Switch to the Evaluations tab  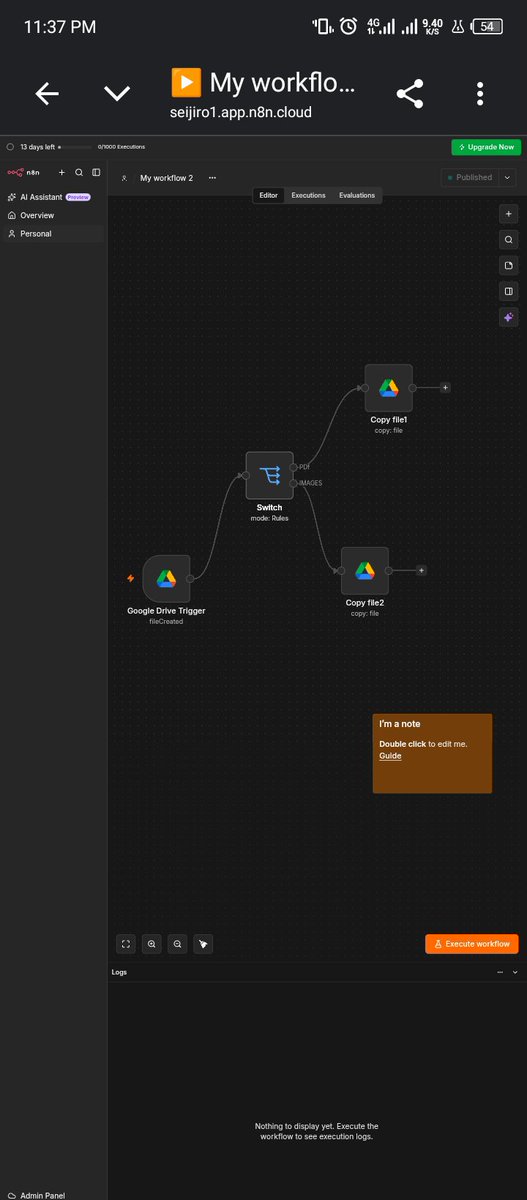point(357,195)
